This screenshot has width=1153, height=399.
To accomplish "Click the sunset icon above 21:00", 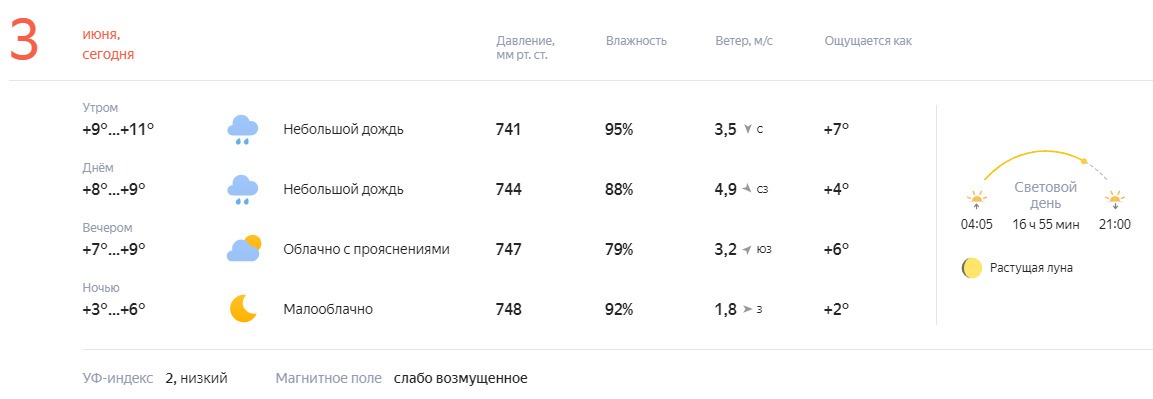I will pos(1115,201).
